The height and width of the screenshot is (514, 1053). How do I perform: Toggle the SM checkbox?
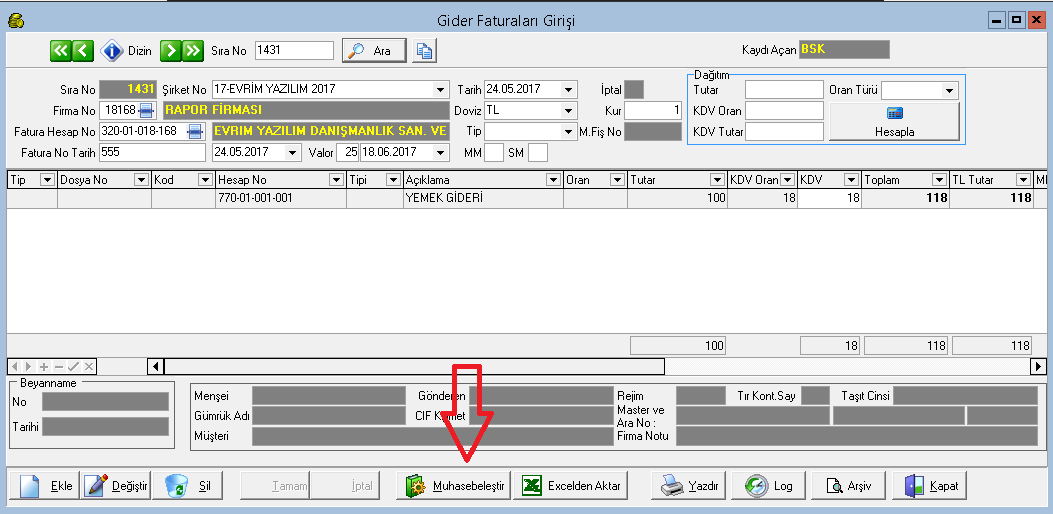click(538, 153)
